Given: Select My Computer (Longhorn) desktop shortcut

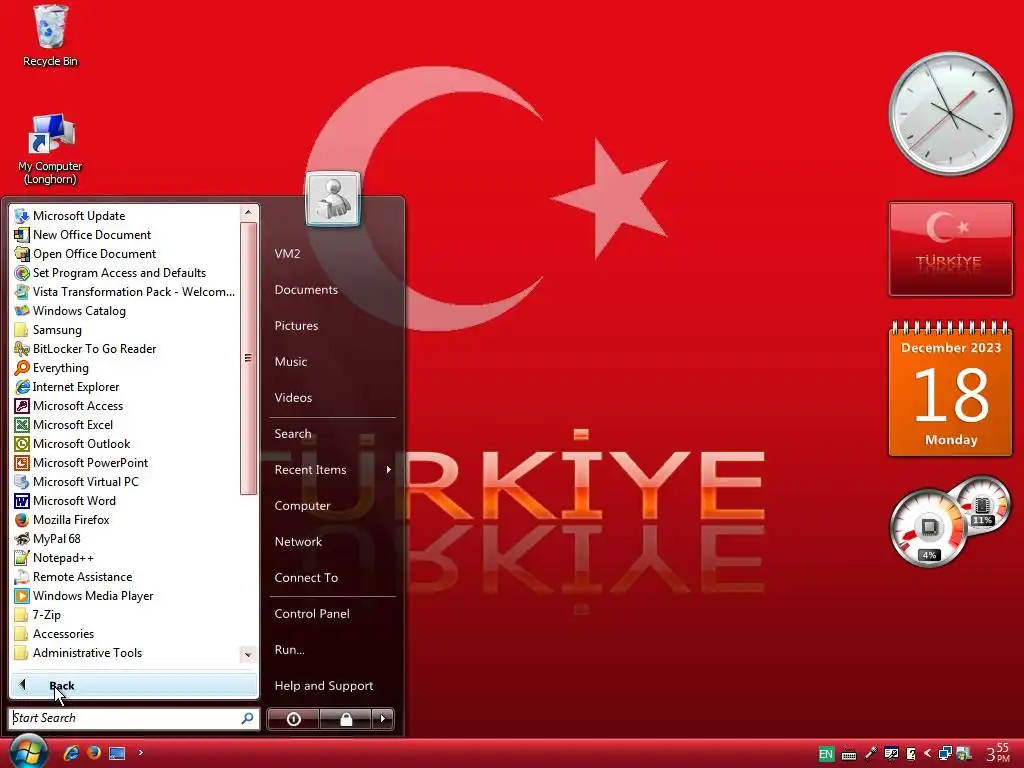Looking at the screenshot, I should (50, 149).
